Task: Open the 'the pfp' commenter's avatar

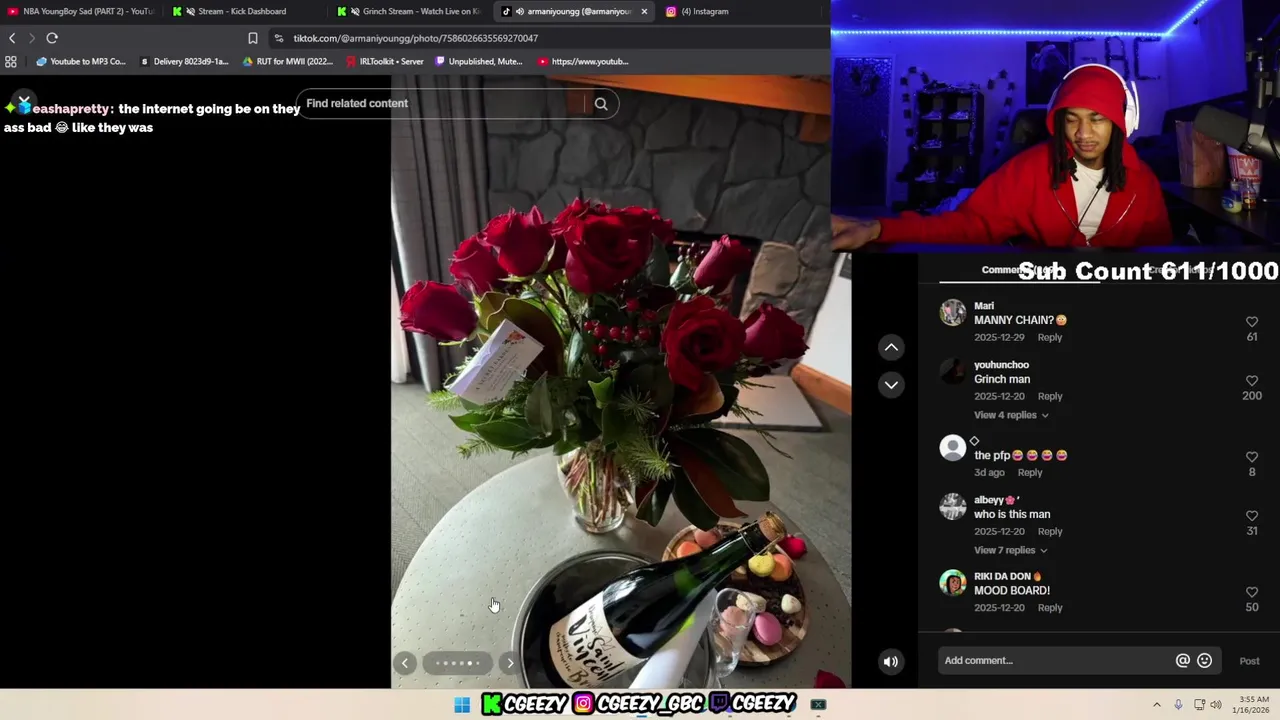Action: (x=953, y=448)
